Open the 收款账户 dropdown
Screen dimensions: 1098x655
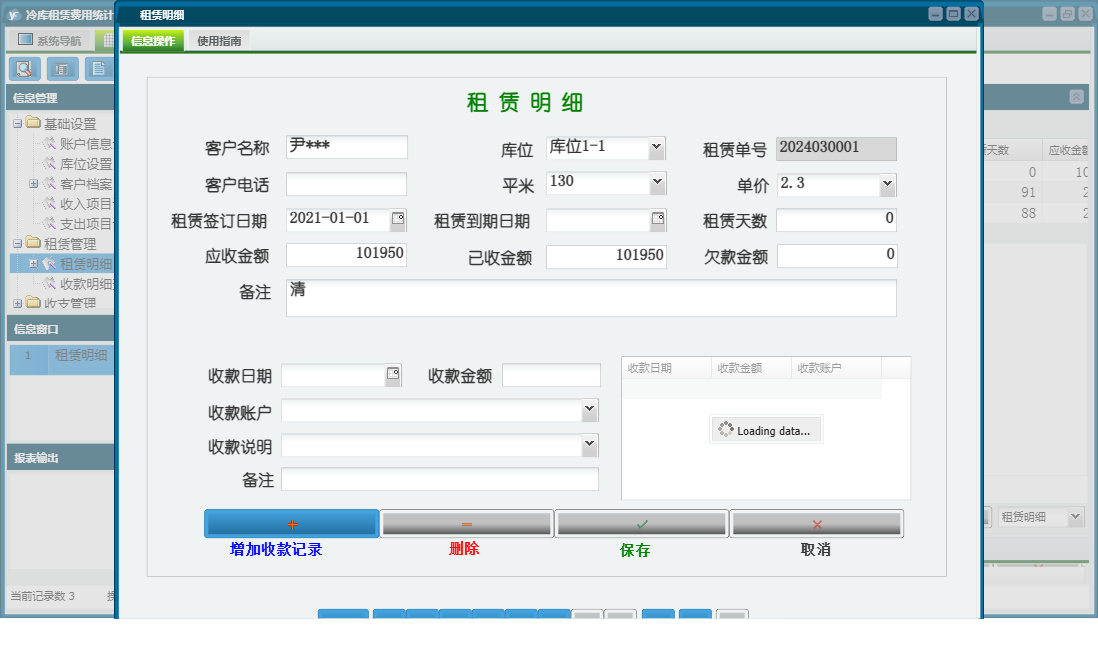[x=590, y=409]
